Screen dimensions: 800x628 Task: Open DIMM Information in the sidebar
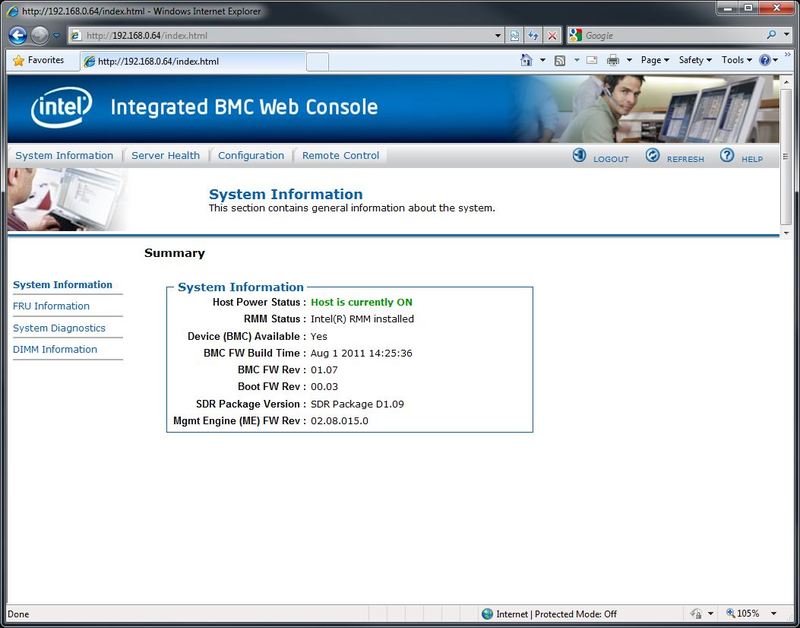coord(55,349)
